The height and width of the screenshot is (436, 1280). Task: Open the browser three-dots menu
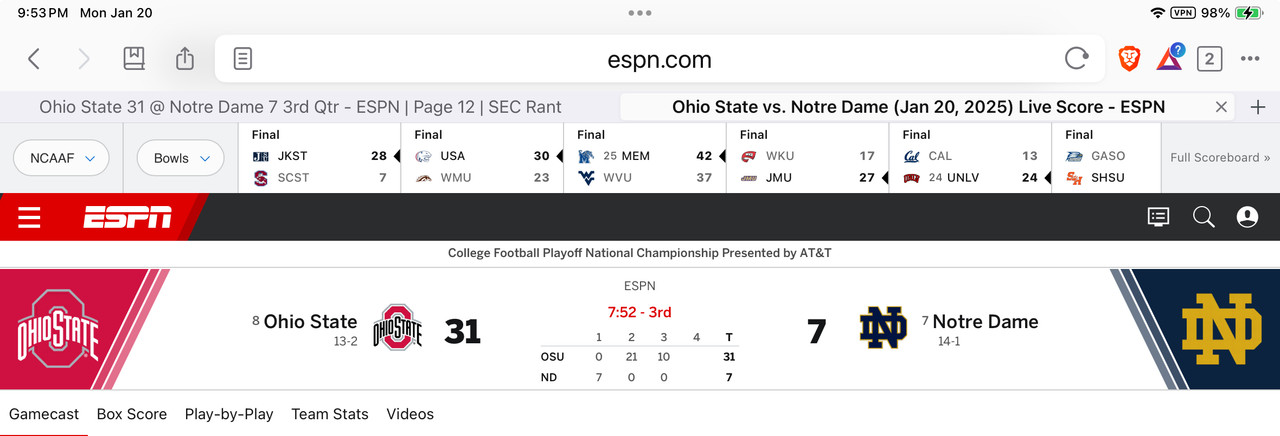point(1250,59)
